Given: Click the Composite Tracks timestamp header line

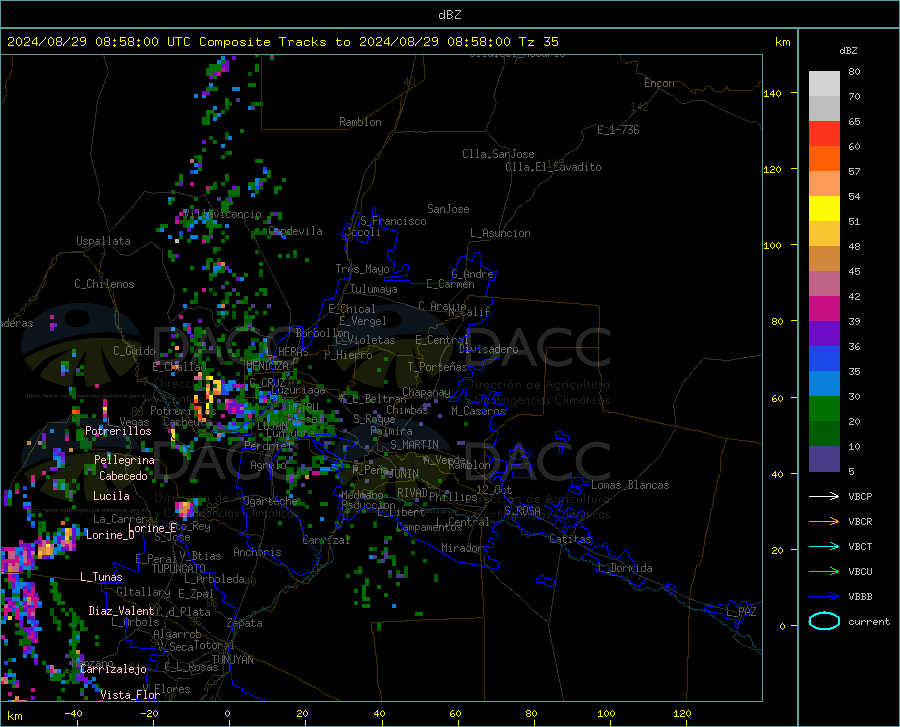Looking at the screenshot, I should [282, 42].
